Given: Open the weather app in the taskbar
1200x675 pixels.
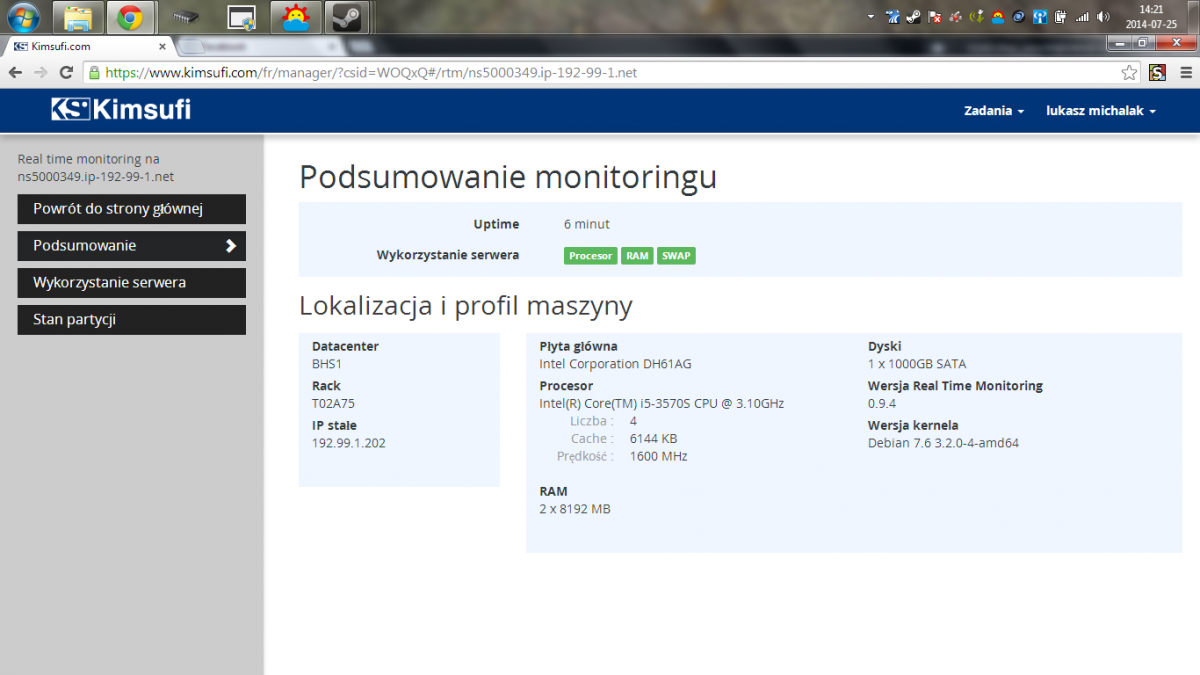Looking at the screenshot, I should [x=296, y=16].
